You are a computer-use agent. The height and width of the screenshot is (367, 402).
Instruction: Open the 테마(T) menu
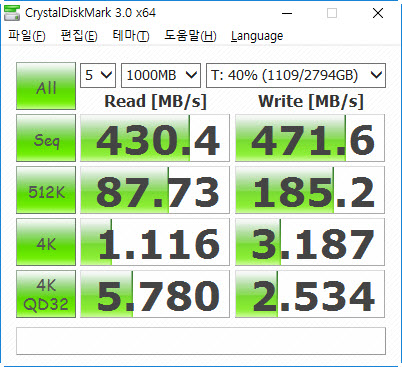pyautogui.click(x=131, y=36)
